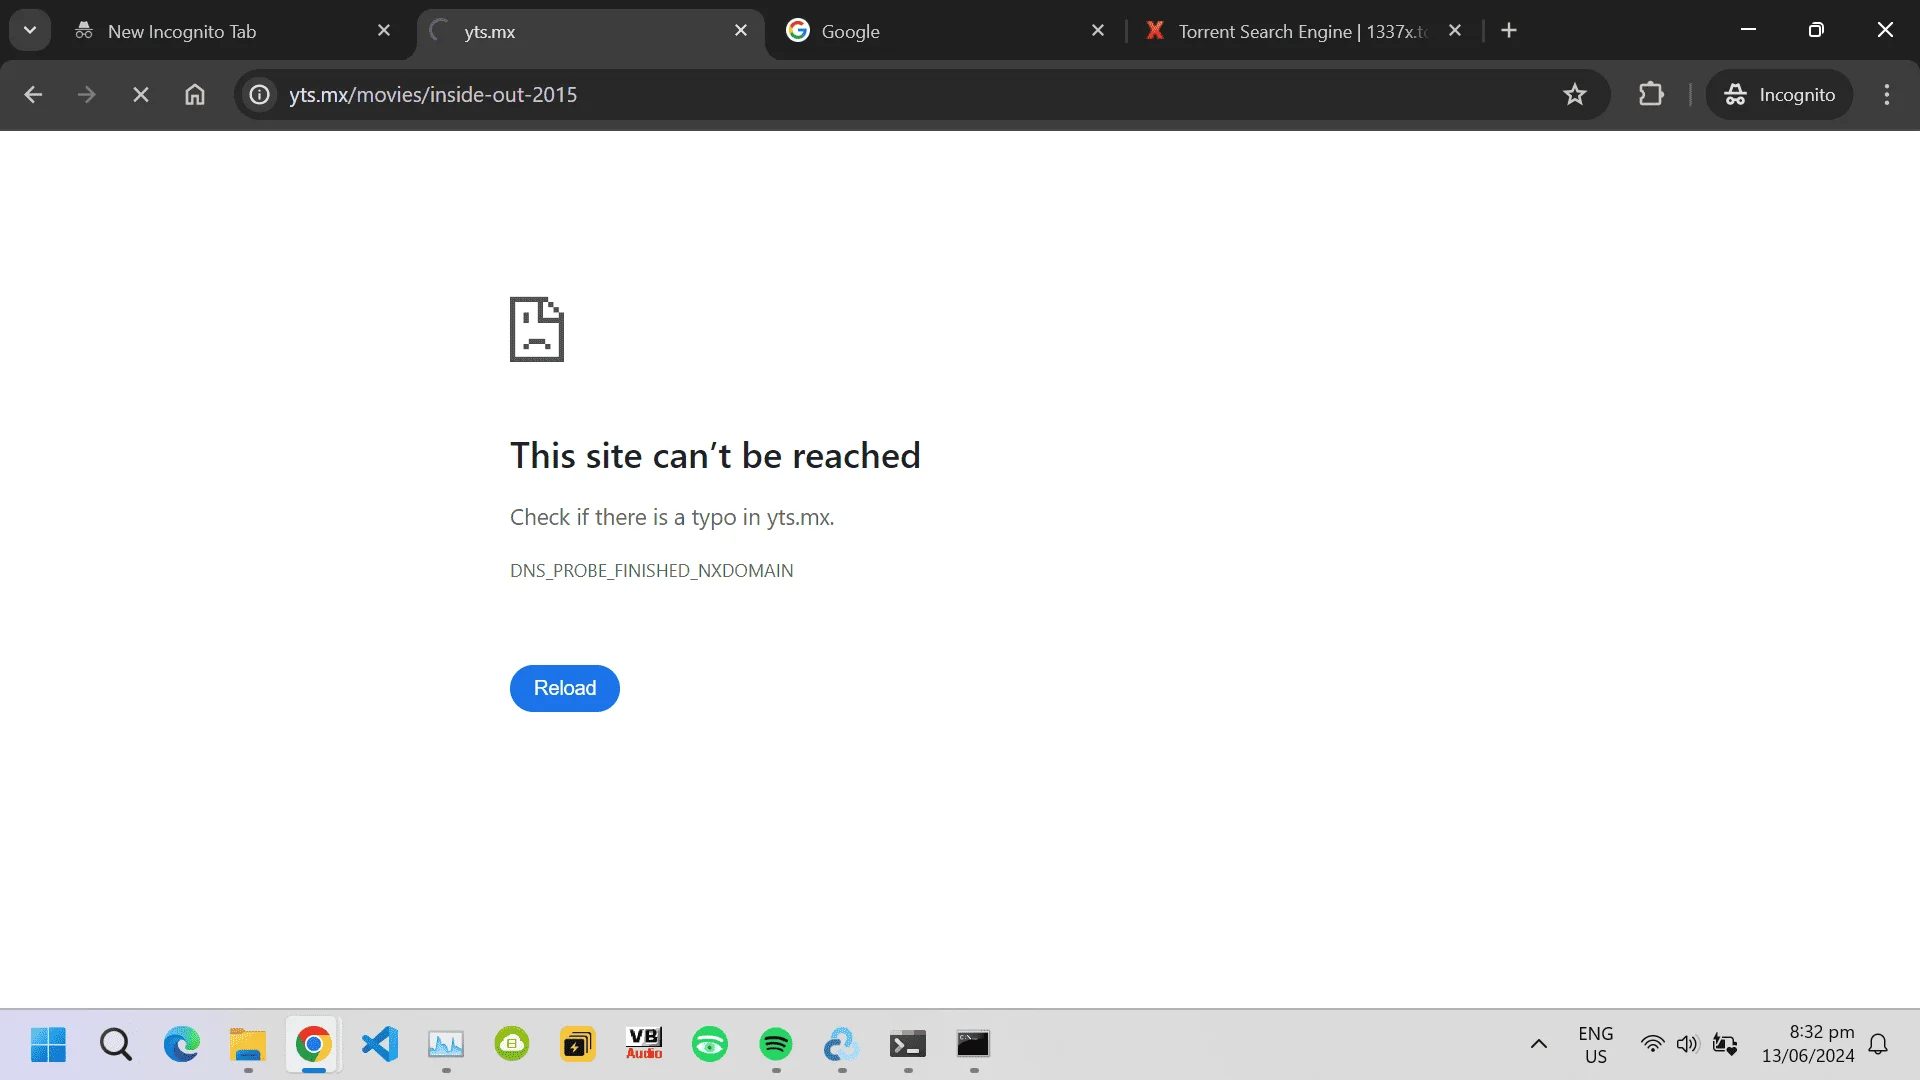
Task: View site information for yts.mx
Action: click(260, 95)
